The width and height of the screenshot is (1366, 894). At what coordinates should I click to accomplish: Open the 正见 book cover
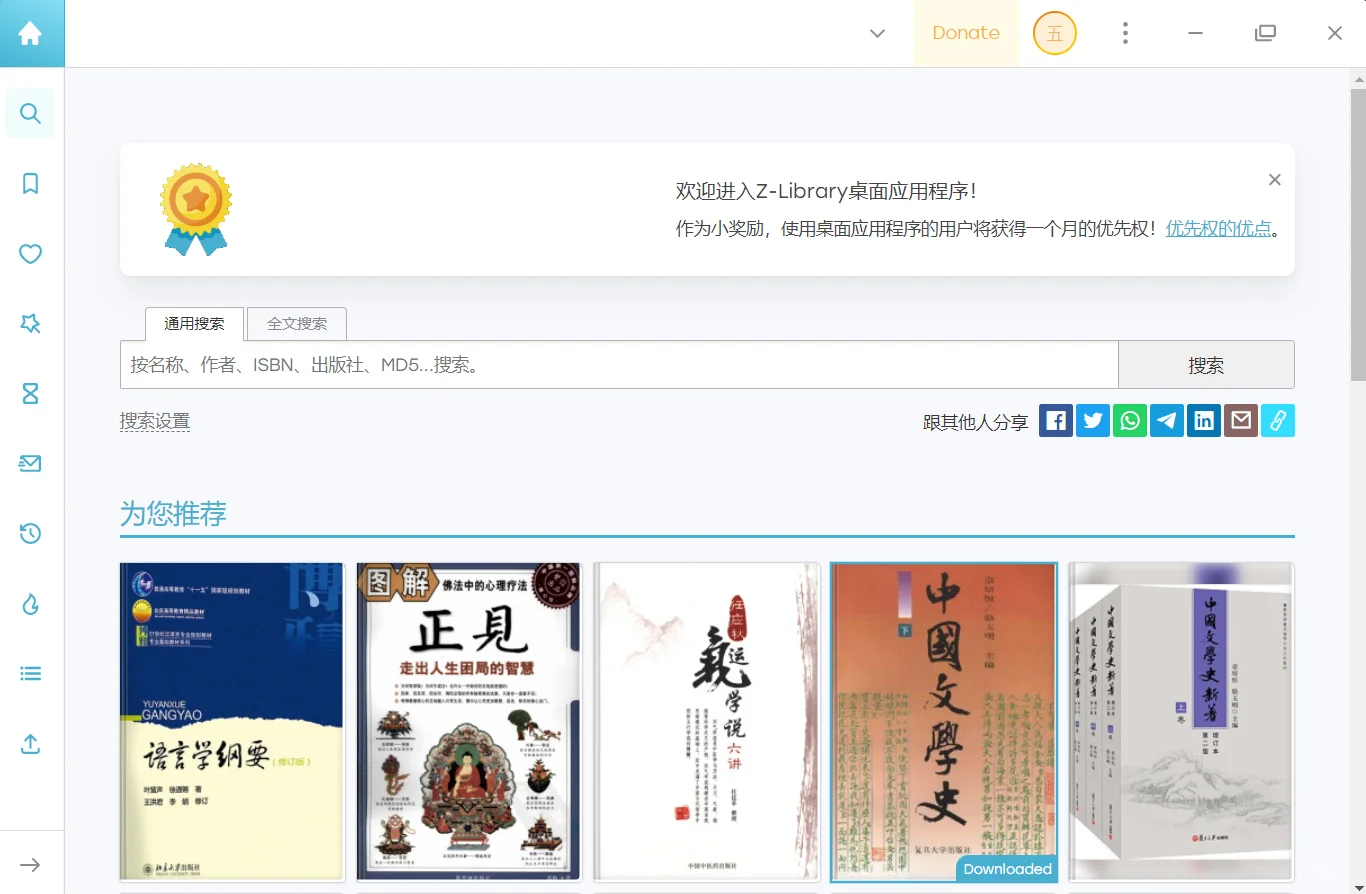(x=469, y=722)
